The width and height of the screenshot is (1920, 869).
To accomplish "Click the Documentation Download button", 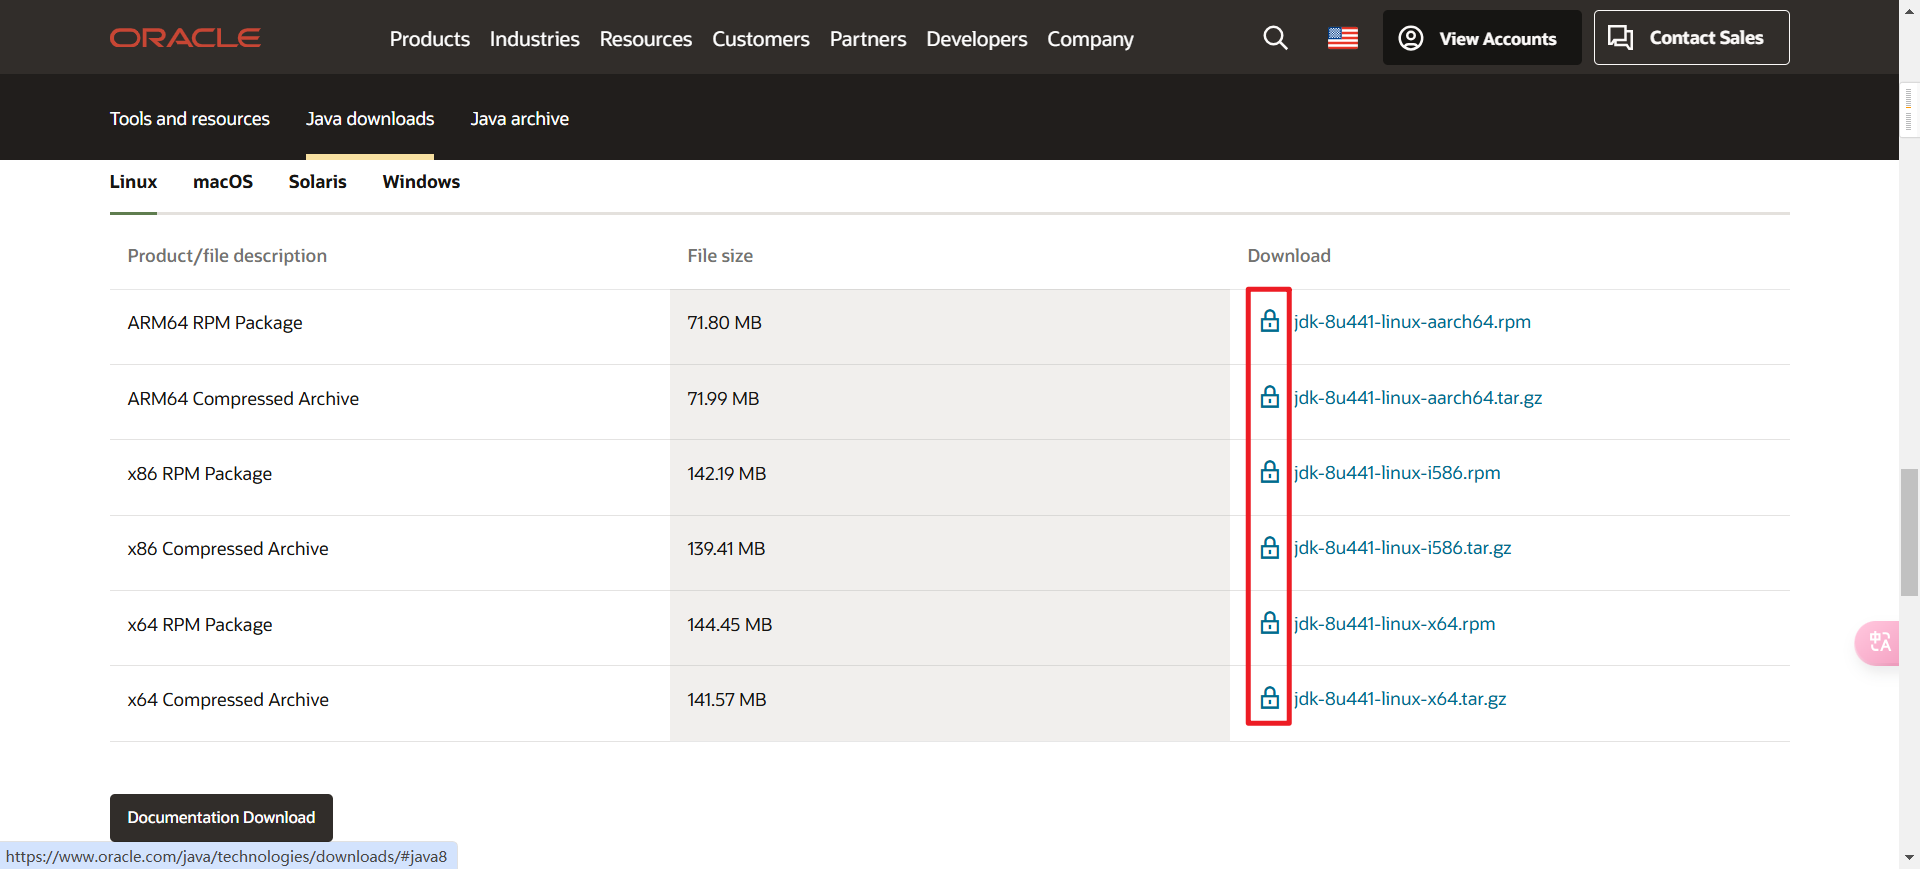I will click(221, 818).
